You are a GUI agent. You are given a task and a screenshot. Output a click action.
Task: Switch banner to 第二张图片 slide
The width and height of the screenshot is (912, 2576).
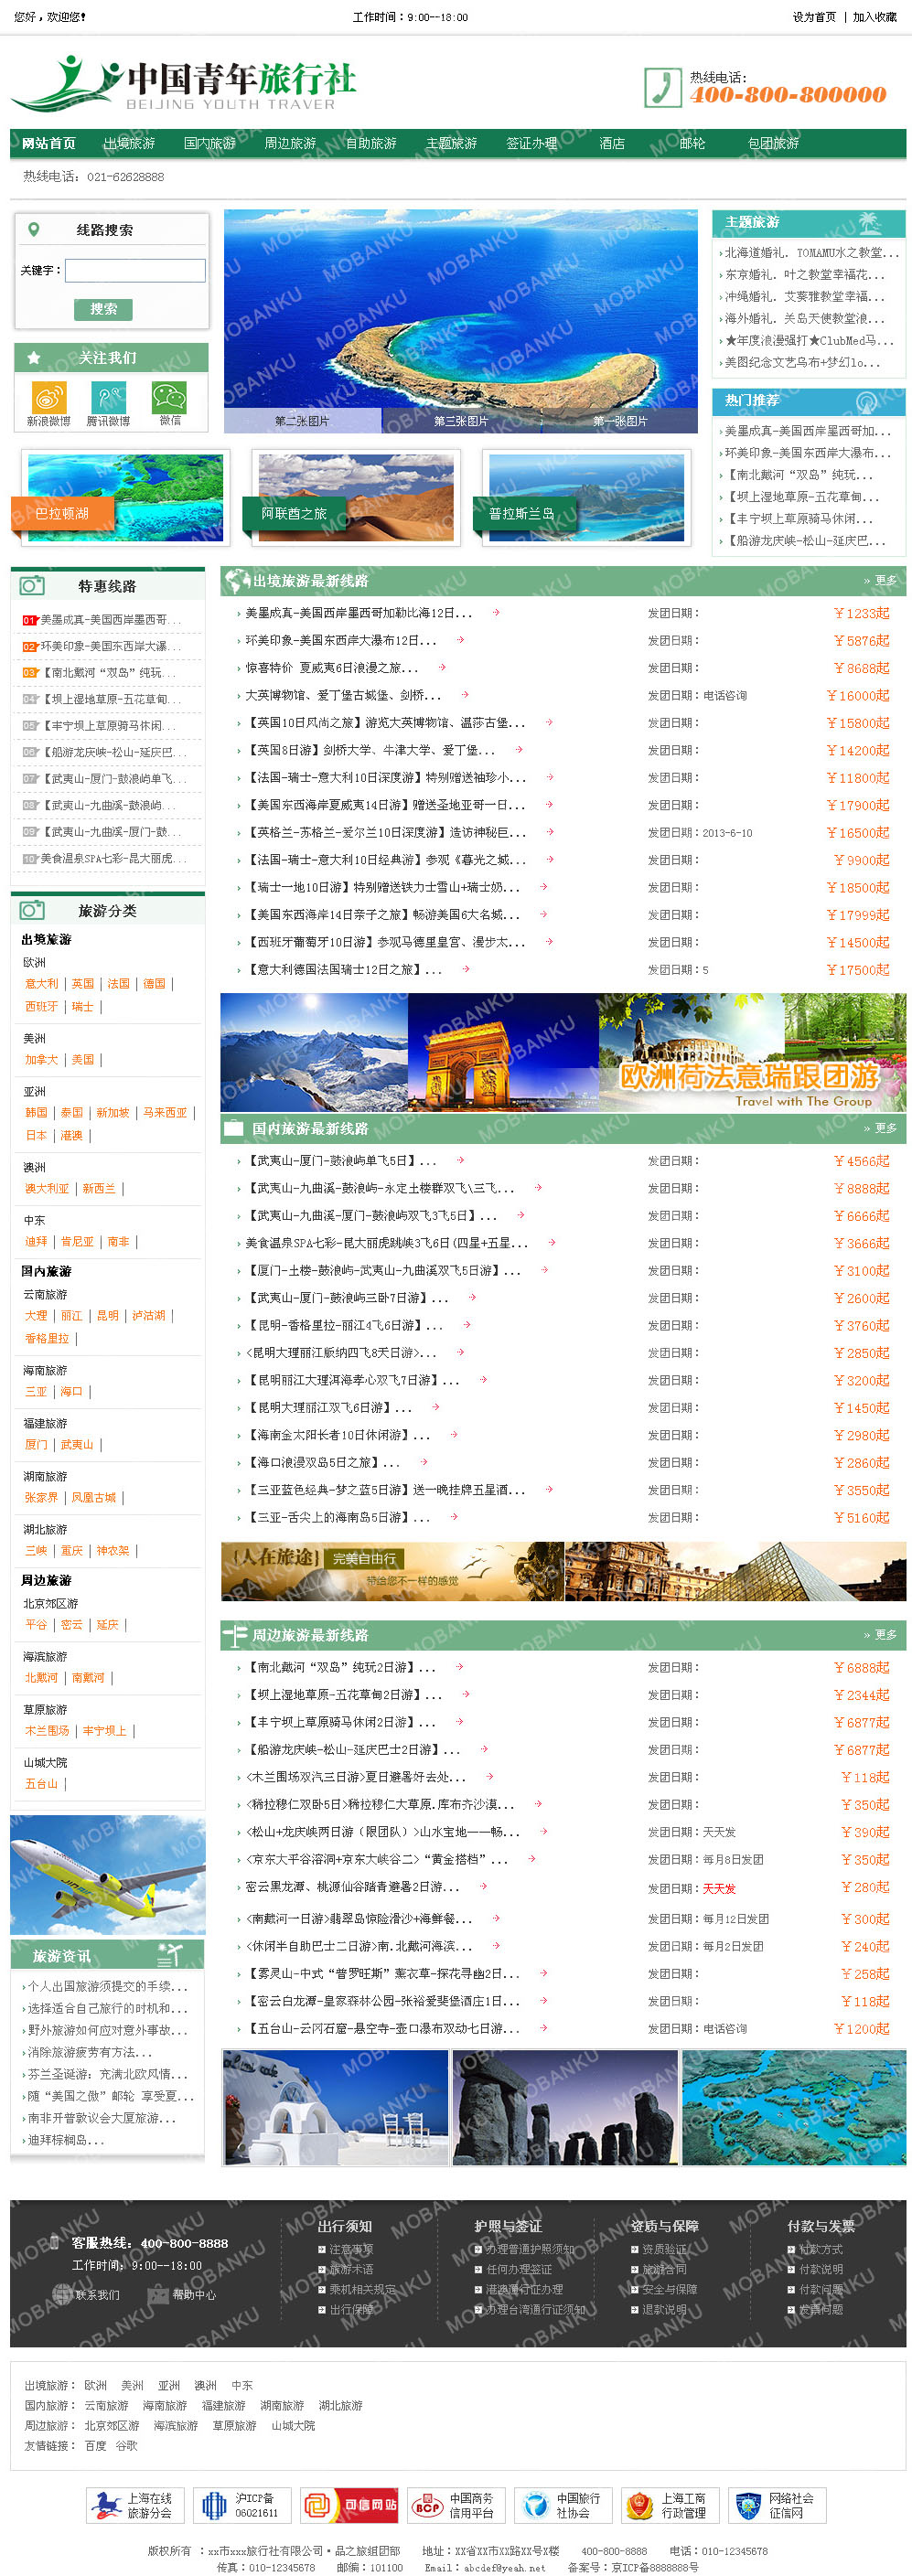(302, 421)
